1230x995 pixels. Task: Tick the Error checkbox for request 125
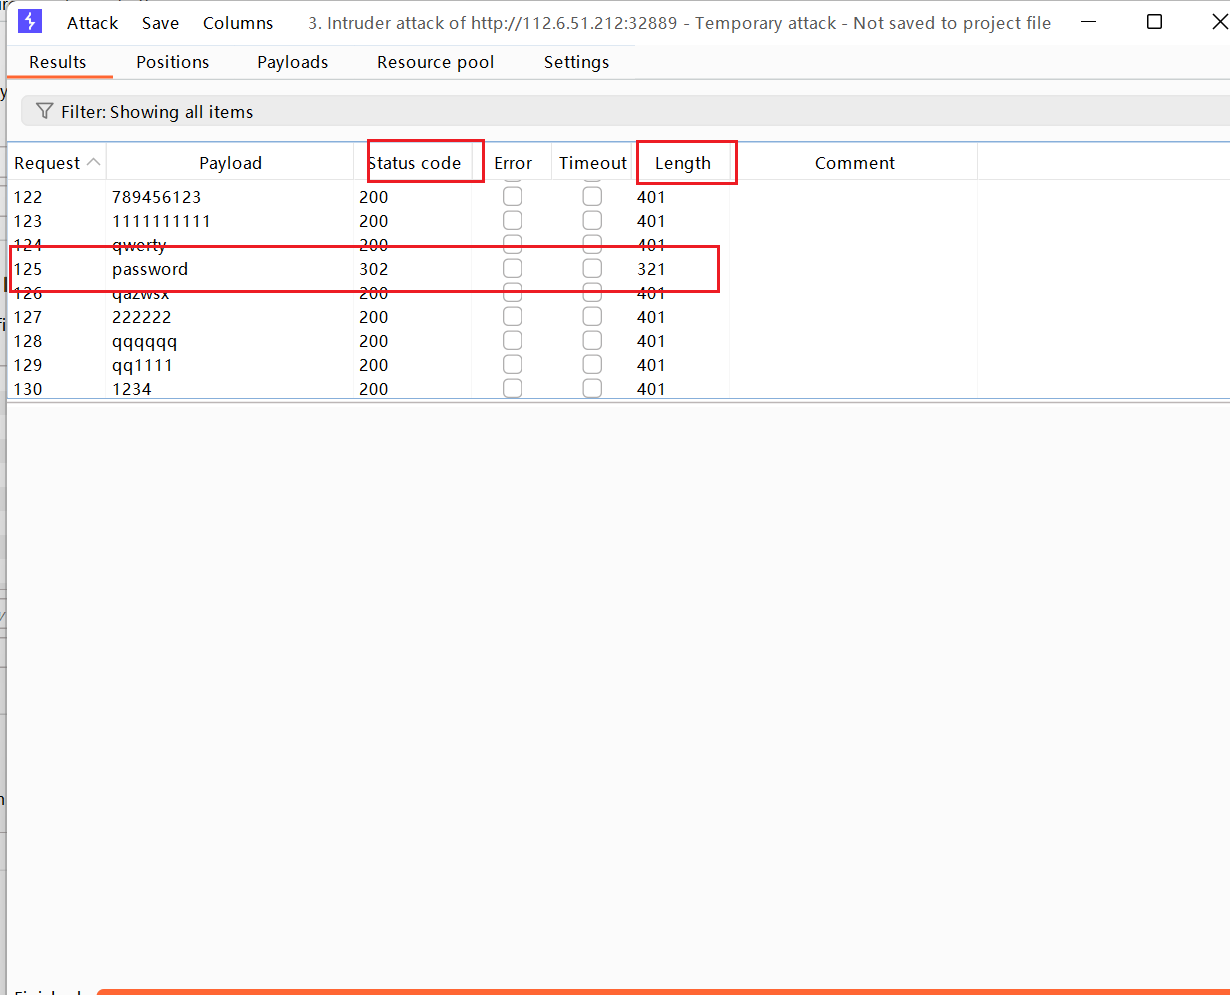pos(512,269)
